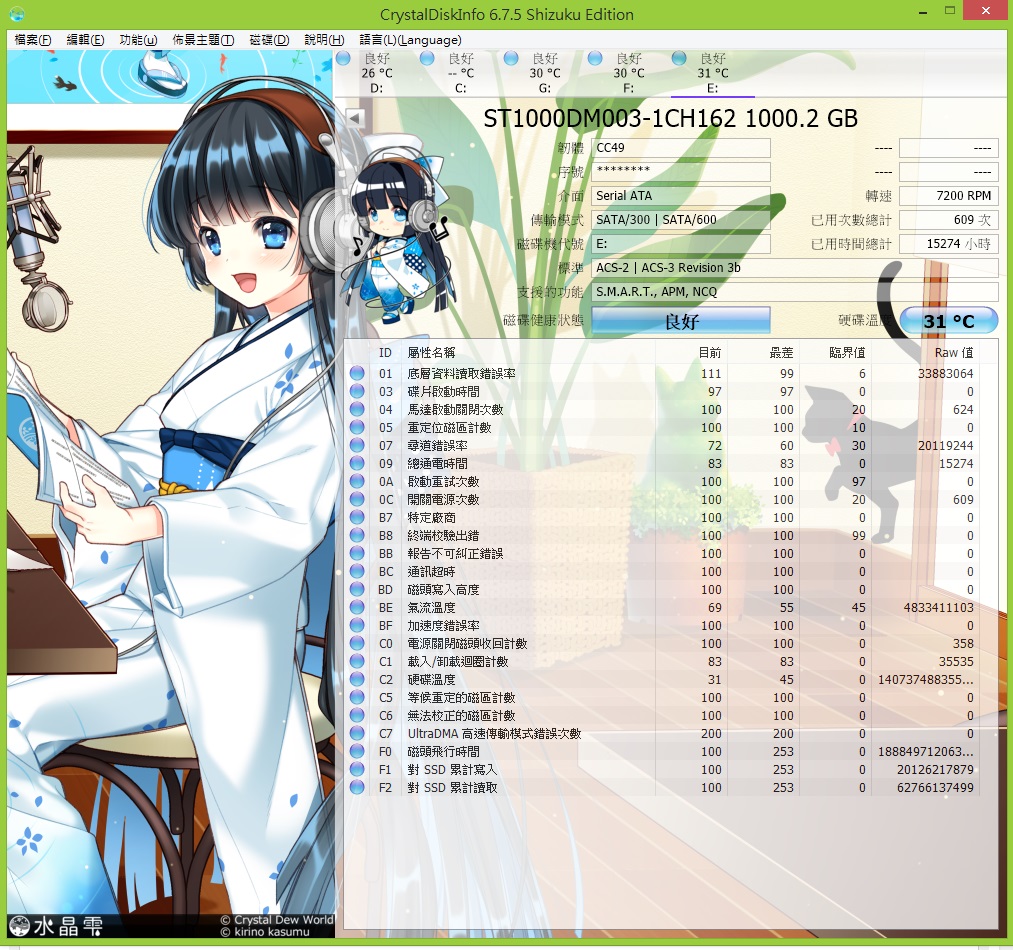Image resolution: width=1013 pixels, height=950 pixels.
Task: Open the 功能(u) menu
Action: pos(138,39)
